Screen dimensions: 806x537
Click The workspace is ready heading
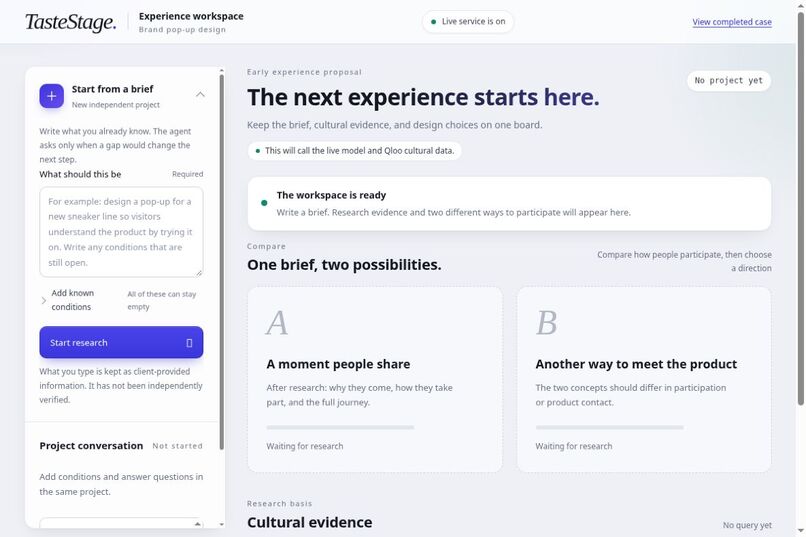click(331, 195)
